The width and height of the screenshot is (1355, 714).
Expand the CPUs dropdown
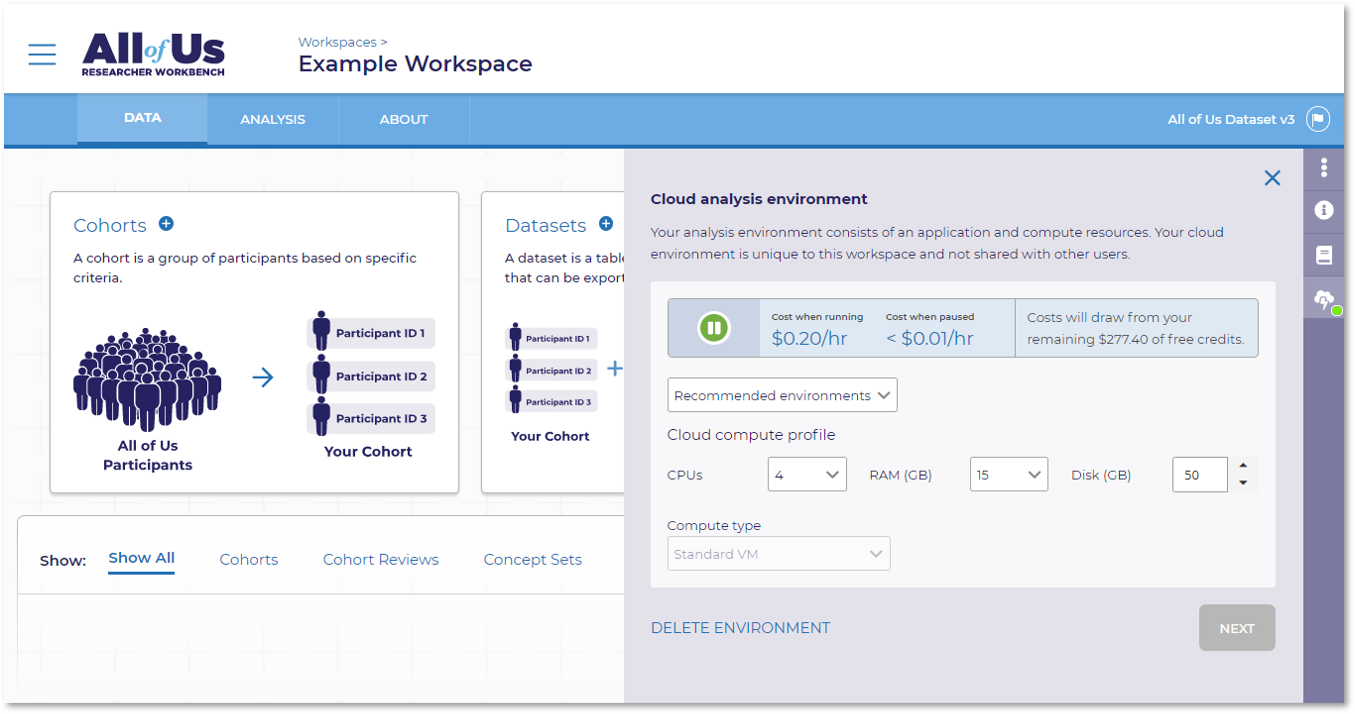(807, 475)
